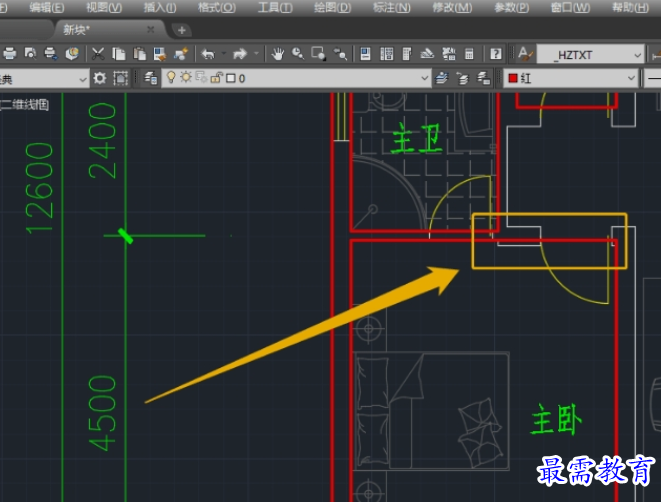Image resolution: width=661 pixels, height=502 pixels.
Task: Click the Match Properties icon
Action: (160, 54)
